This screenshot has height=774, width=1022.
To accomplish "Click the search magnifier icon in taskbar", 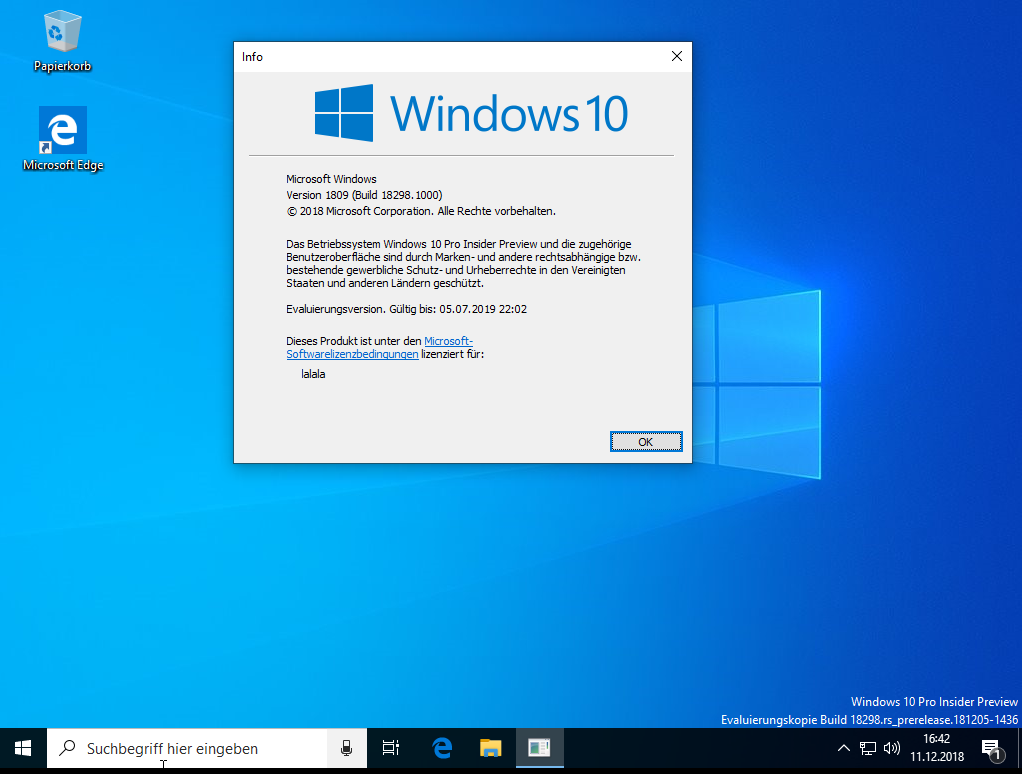I will click(67, 748).
